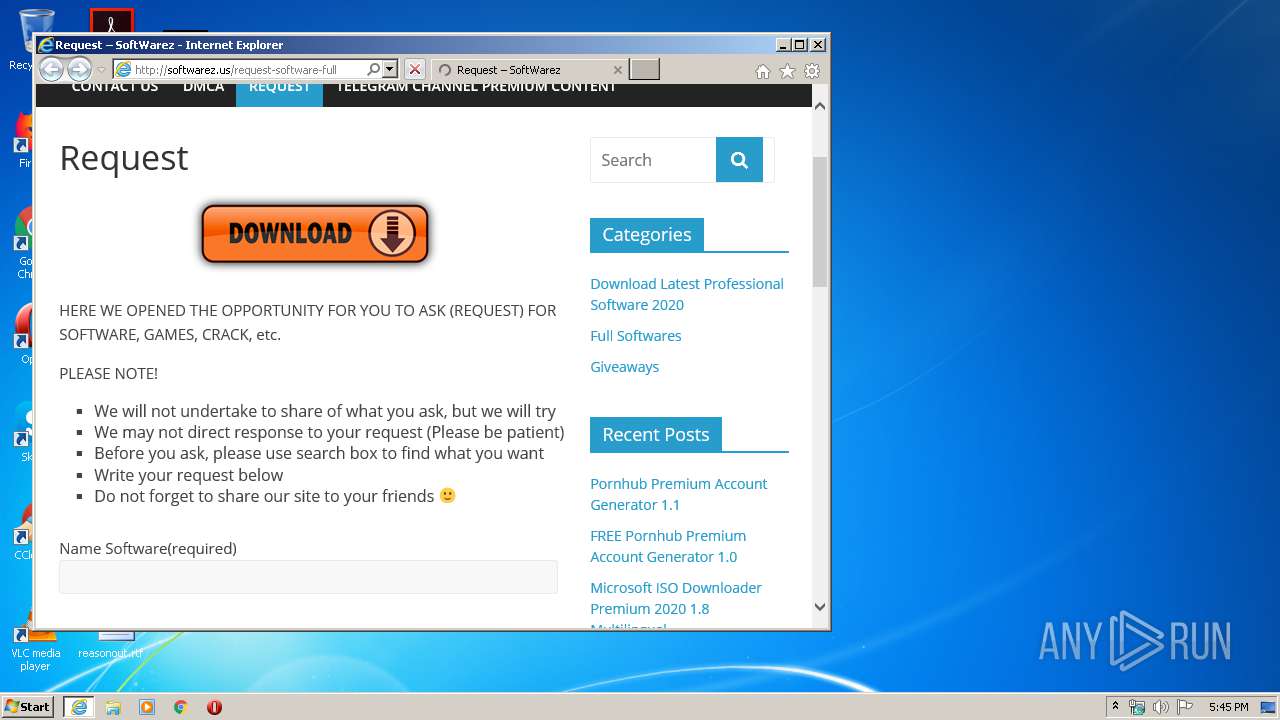Image resolution: width=1280 pixels, height=720 pixels.
Task: Open TELEGRAM CHANNEL PREMIUM CONTENT menu item
Action: point(476,90)
